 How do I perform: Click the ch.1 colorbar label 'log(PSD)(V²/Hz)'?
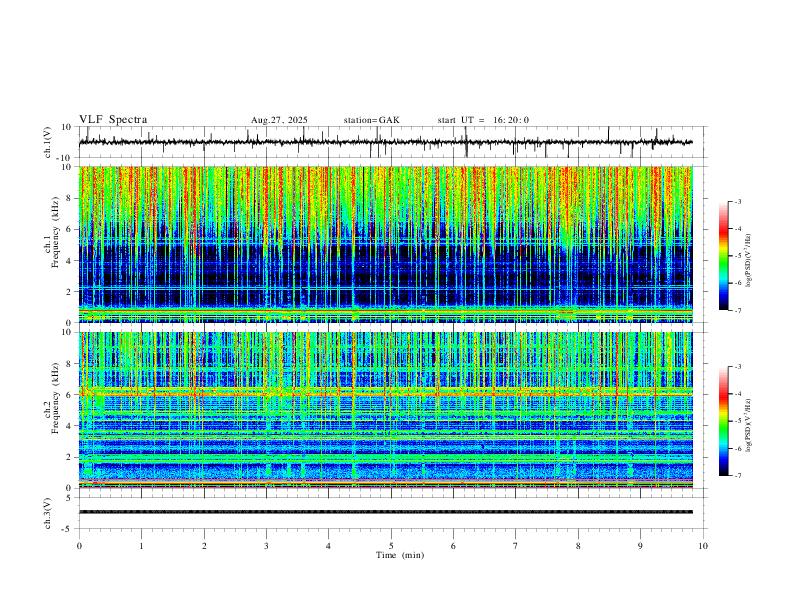(x=748, y=261)
